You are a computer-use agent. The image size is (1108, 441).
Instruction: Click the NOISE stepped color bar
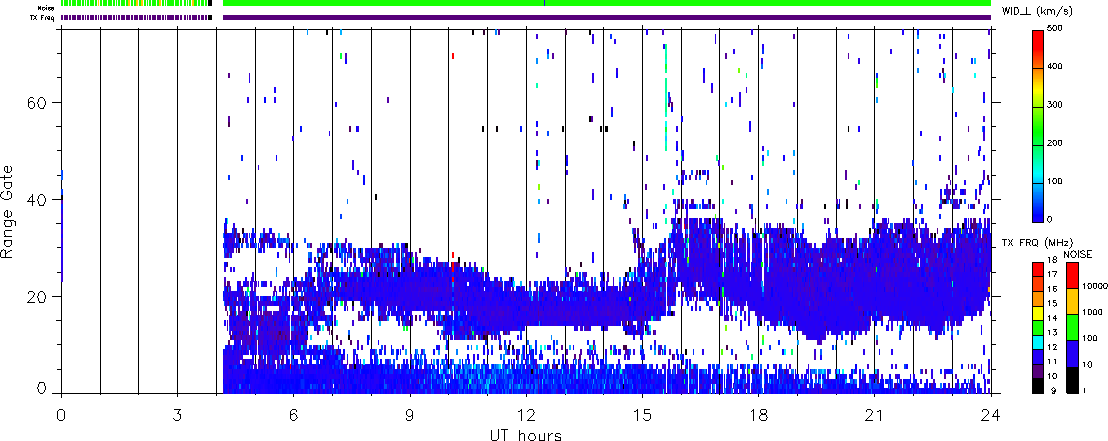[1072, 328]
